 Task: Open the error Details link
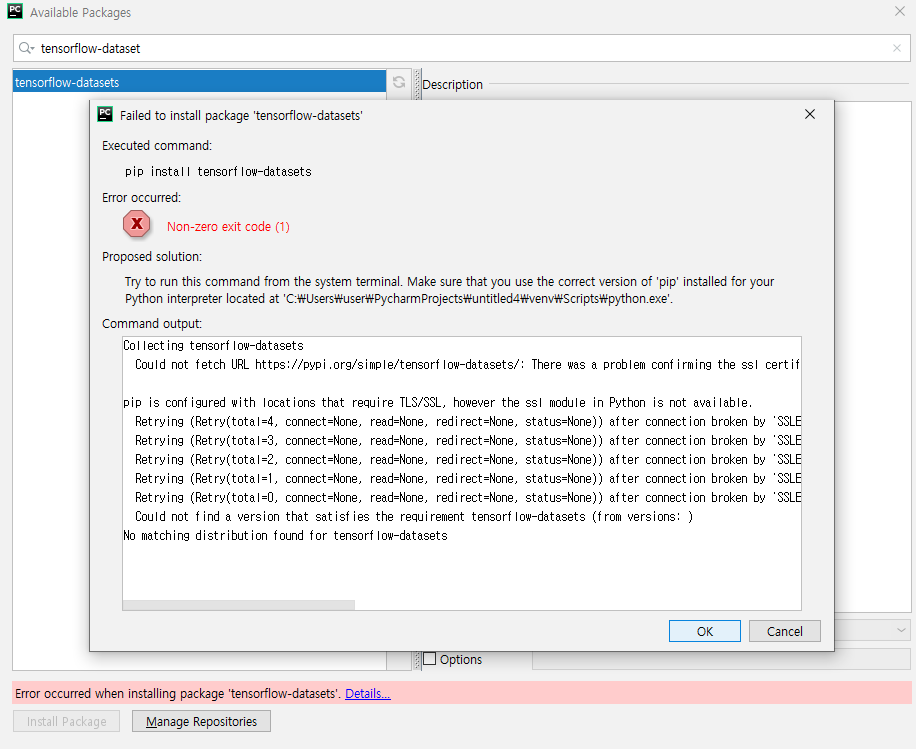tap(367, 693)
